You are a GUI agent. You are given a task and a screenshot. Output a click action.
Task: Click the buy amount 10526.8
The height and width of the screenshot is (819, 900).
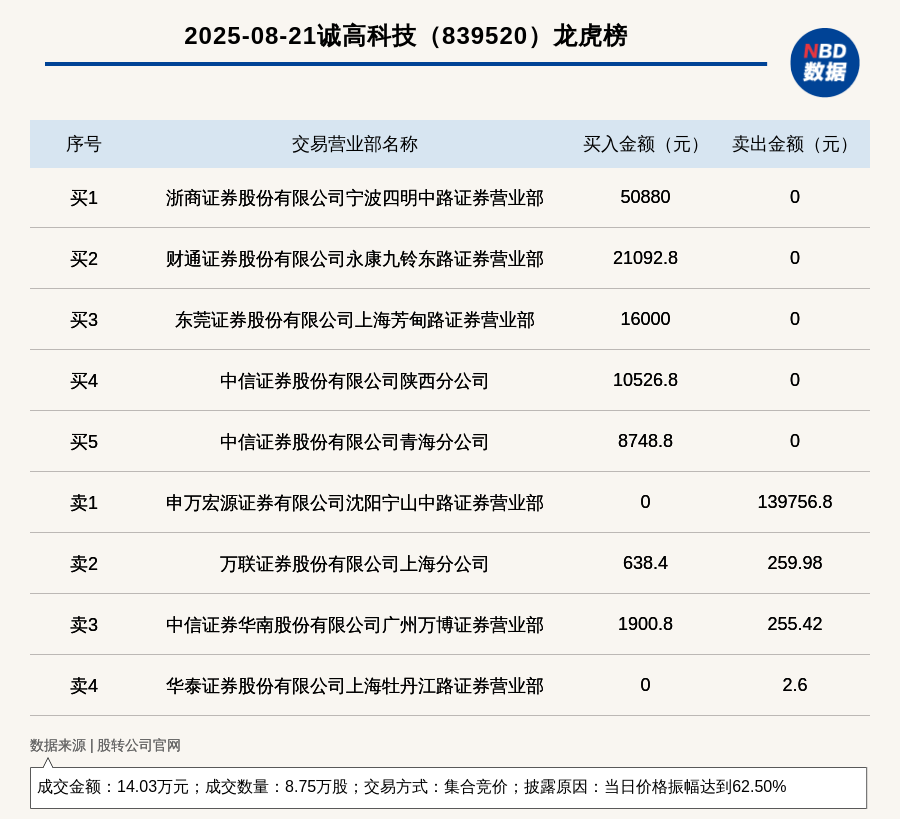click(645, 380)
